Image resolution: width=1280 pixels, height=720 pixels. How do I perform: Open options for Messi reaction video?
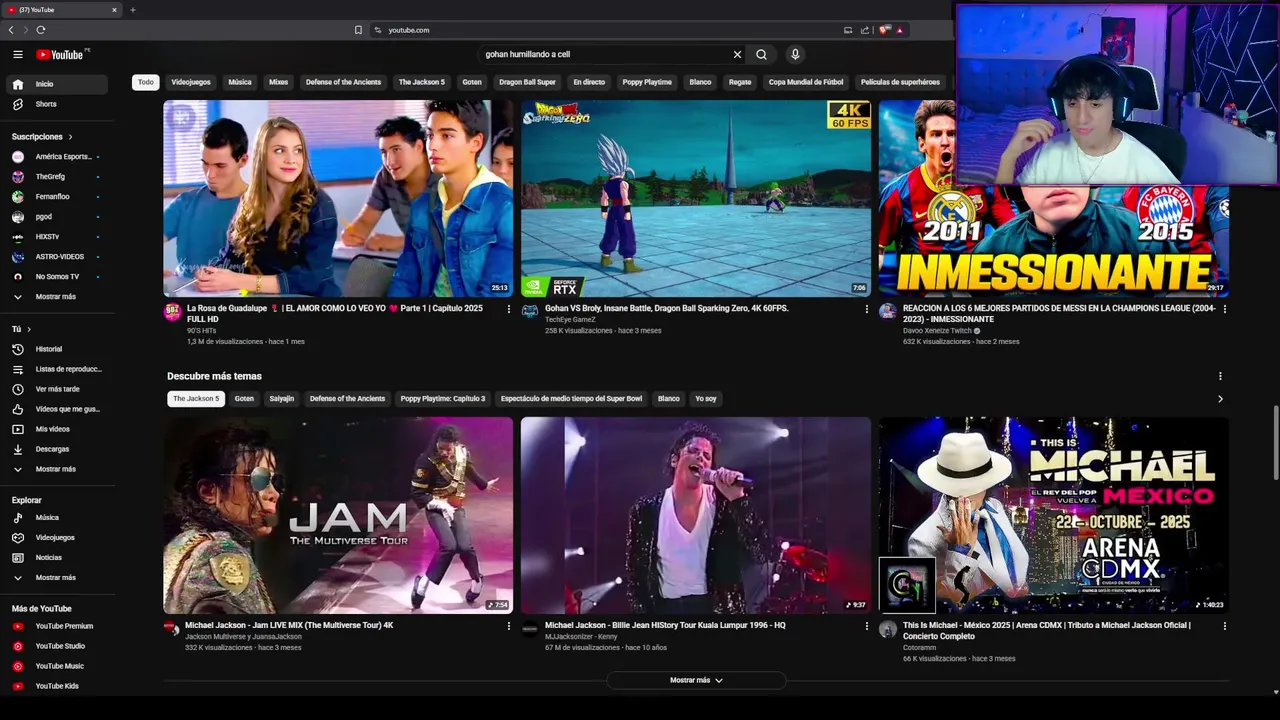coord(1224,309)
